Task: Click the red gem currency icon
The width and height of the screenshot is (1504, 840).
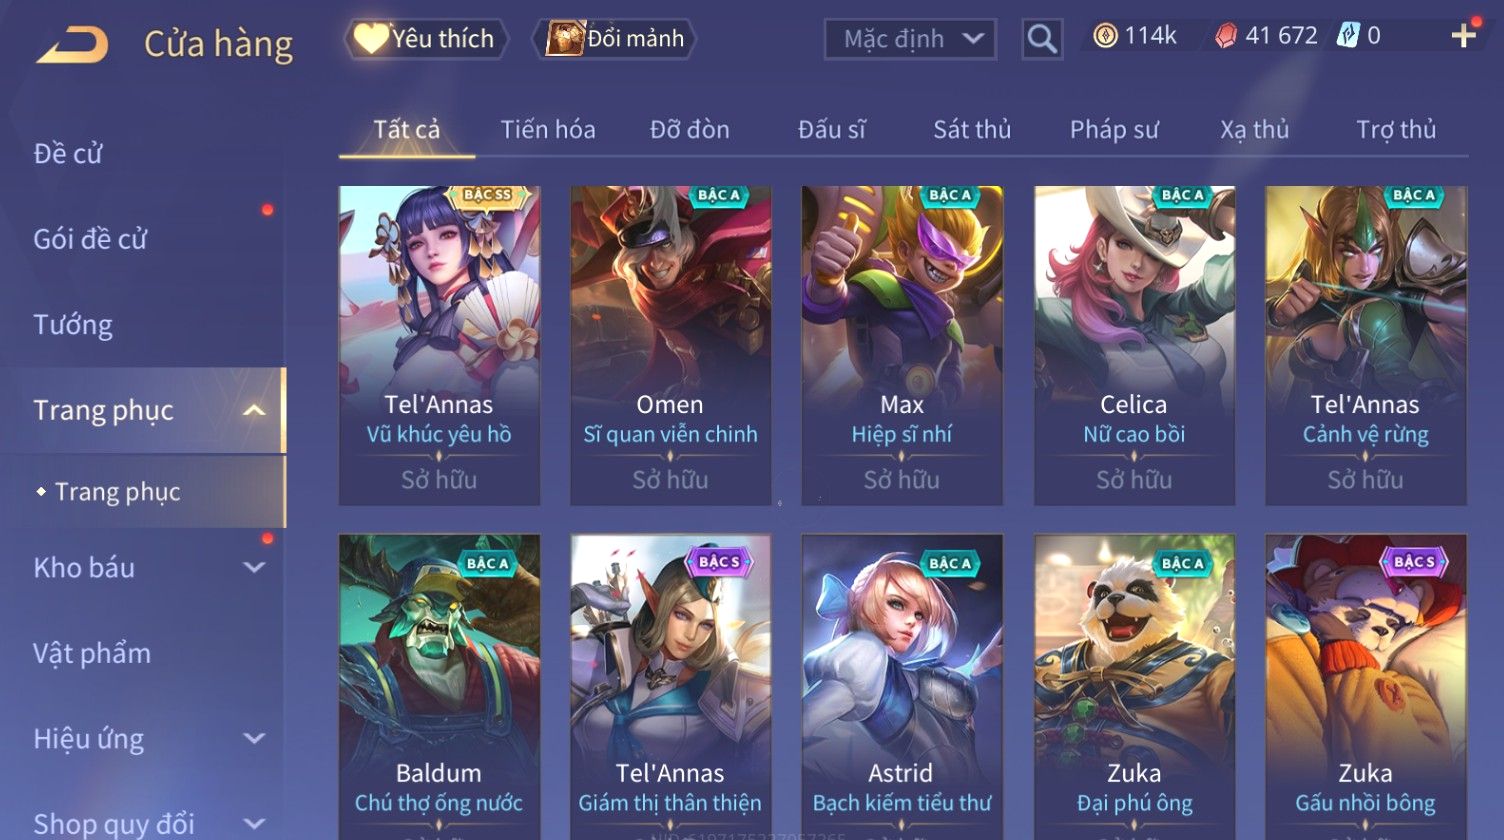Action: click(x=1226, y=36)
